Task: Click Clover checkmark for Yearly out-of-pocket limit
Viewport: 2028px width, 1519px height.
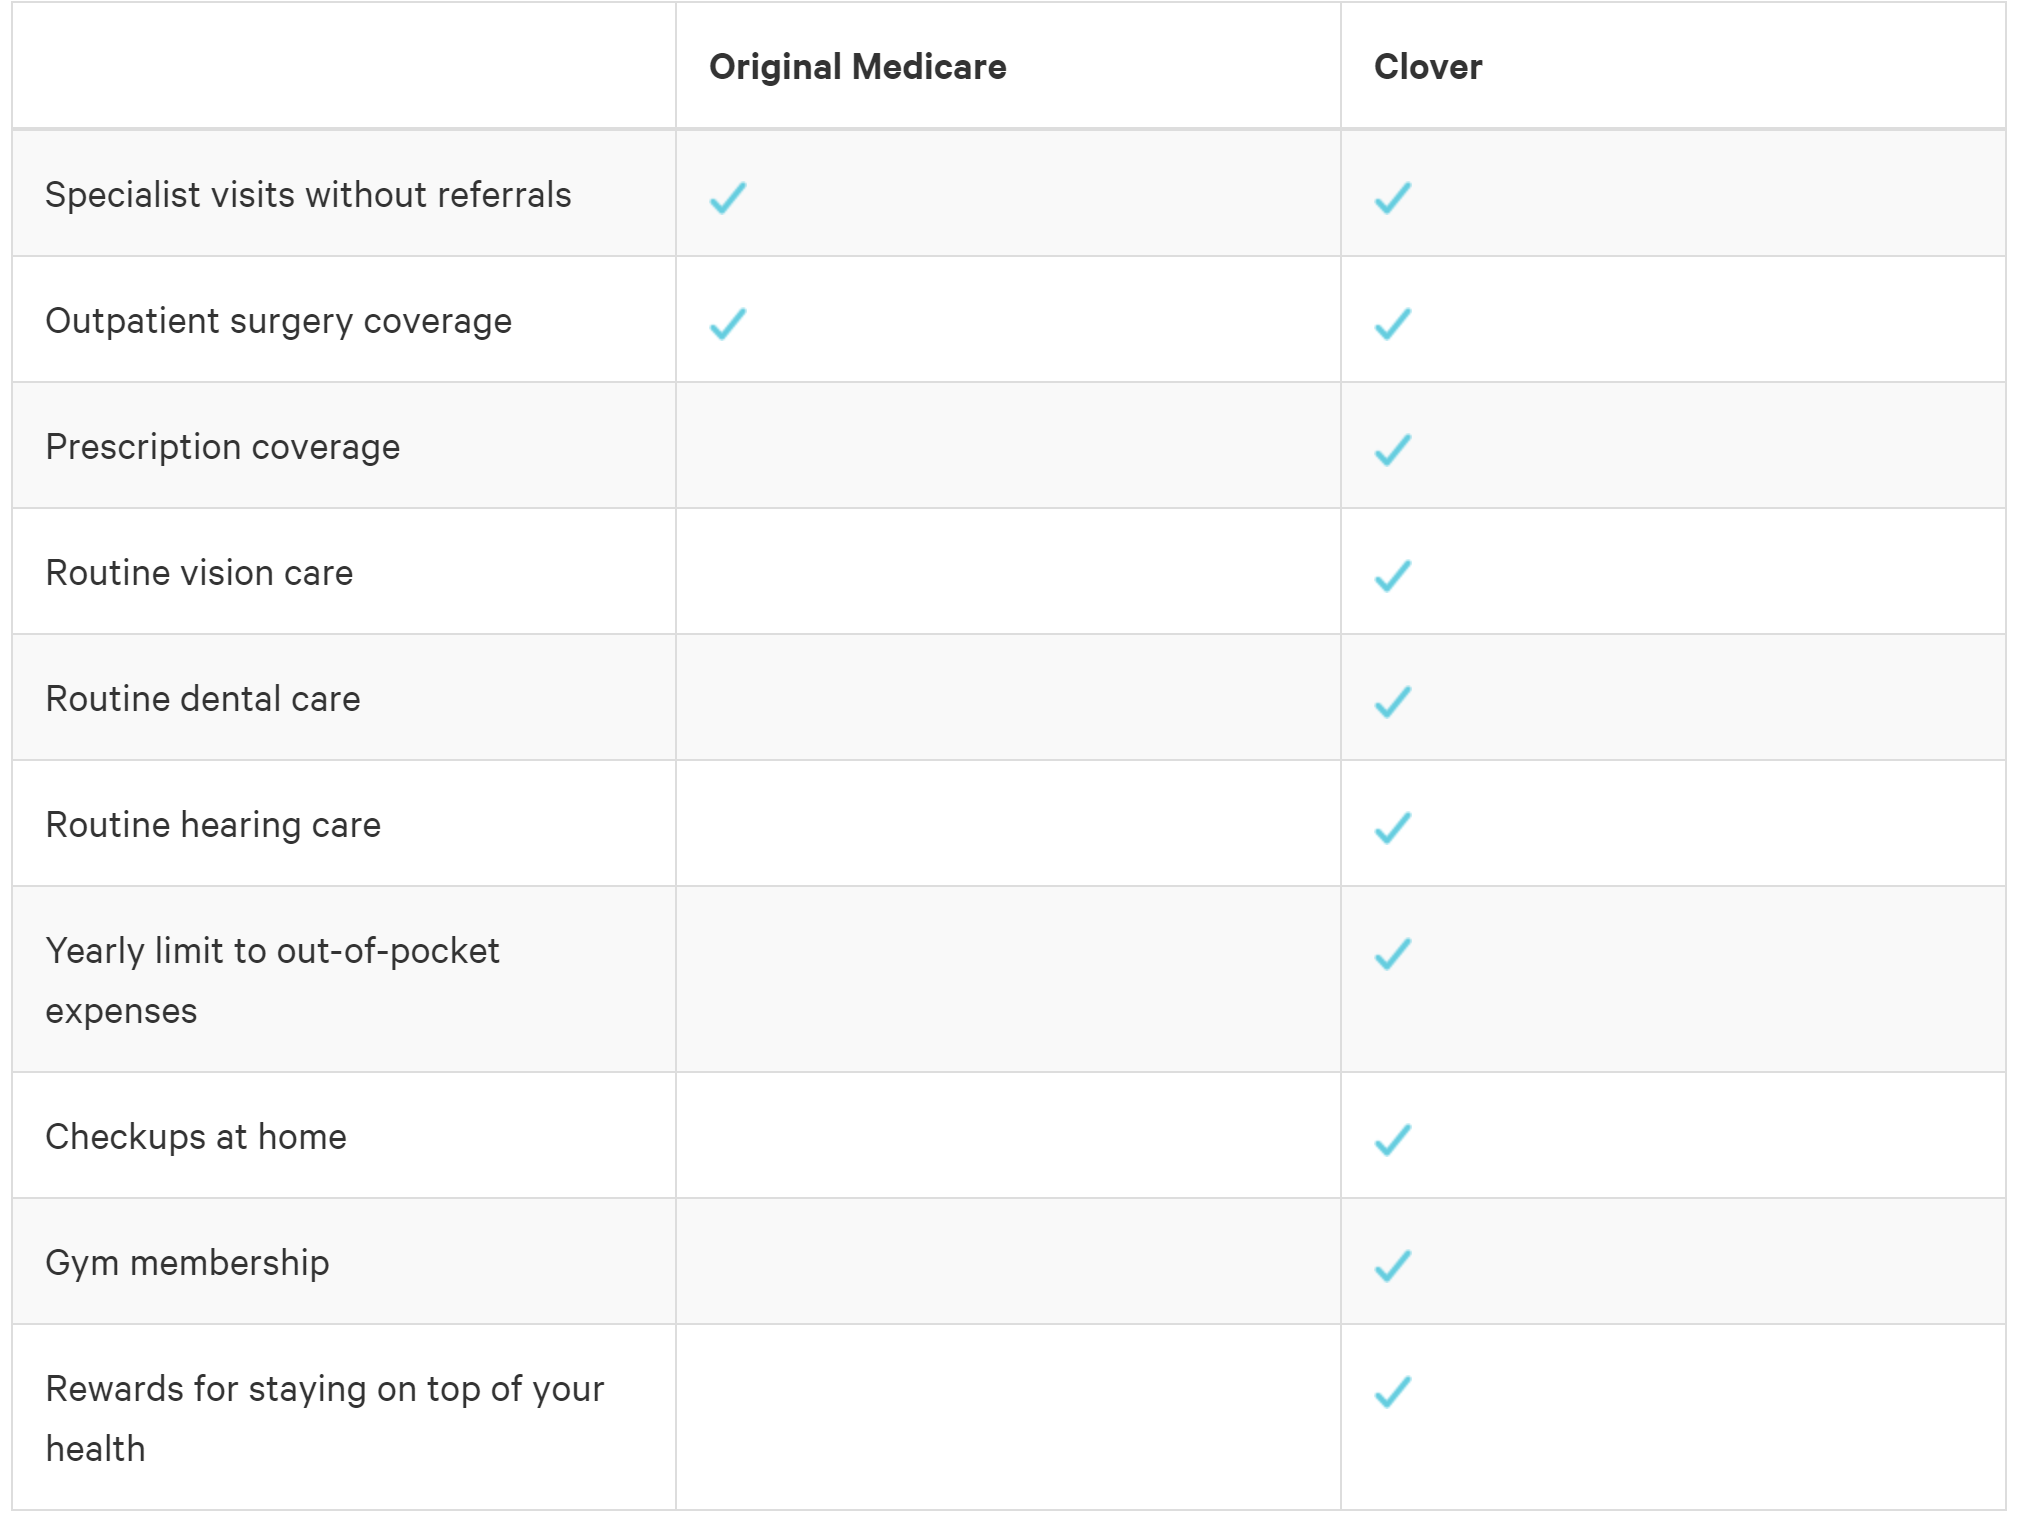Action: coord(1393,953)
